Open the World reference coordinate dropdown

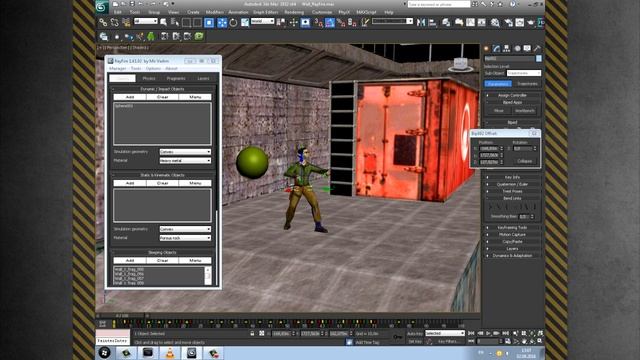pos(262,21)
